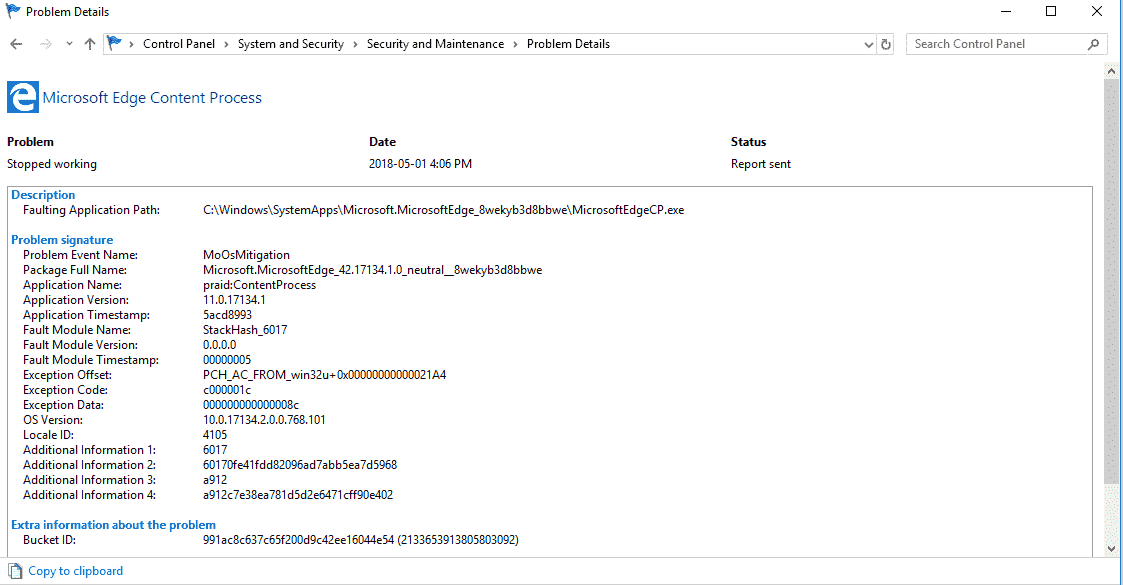Open Security and Maintenance breadcrumb

click(x=435, y=44)
